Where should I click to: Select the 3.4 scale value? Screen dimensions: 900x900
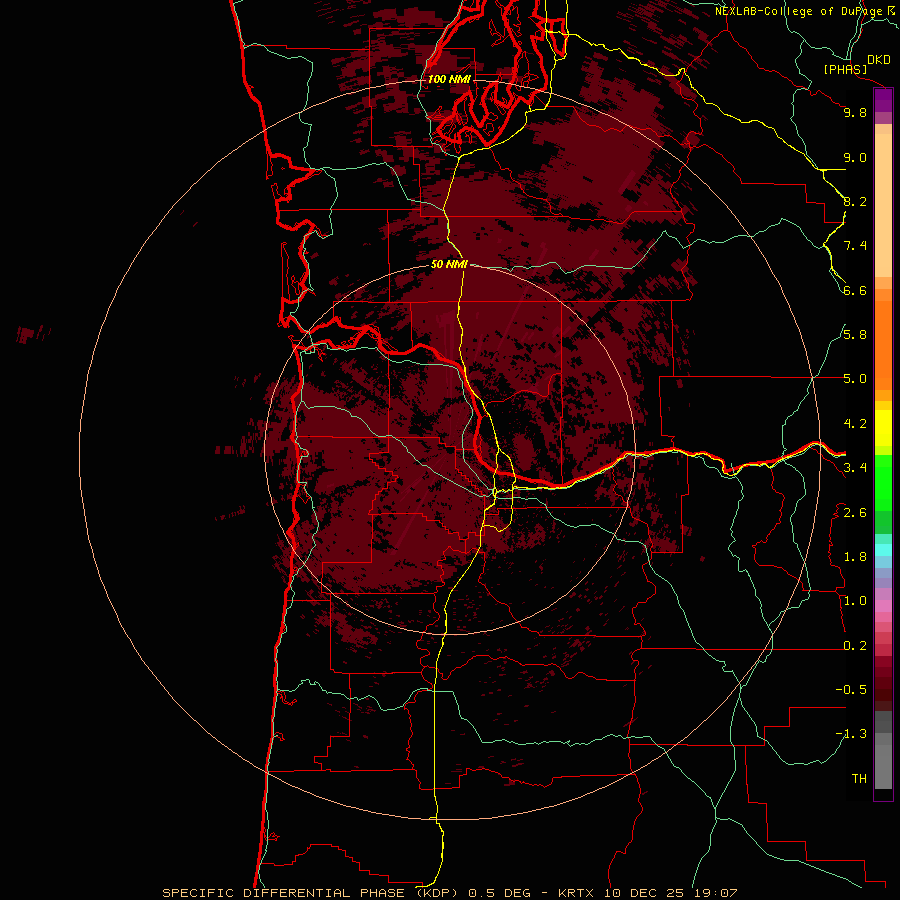click(855, 468)
